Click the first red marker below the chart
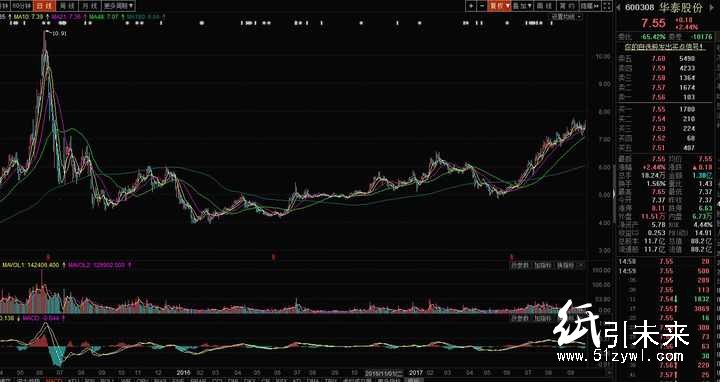Image resolution: width=720 pixels, height=382 pixels. click(48, 257)
